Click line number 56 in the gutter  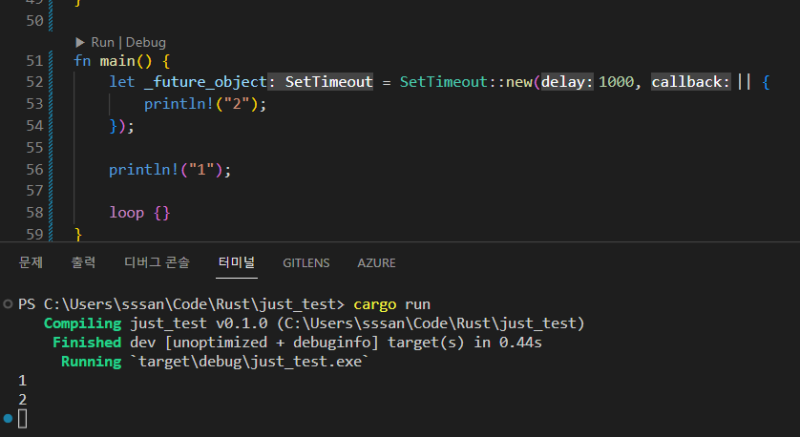pos(34,170)
